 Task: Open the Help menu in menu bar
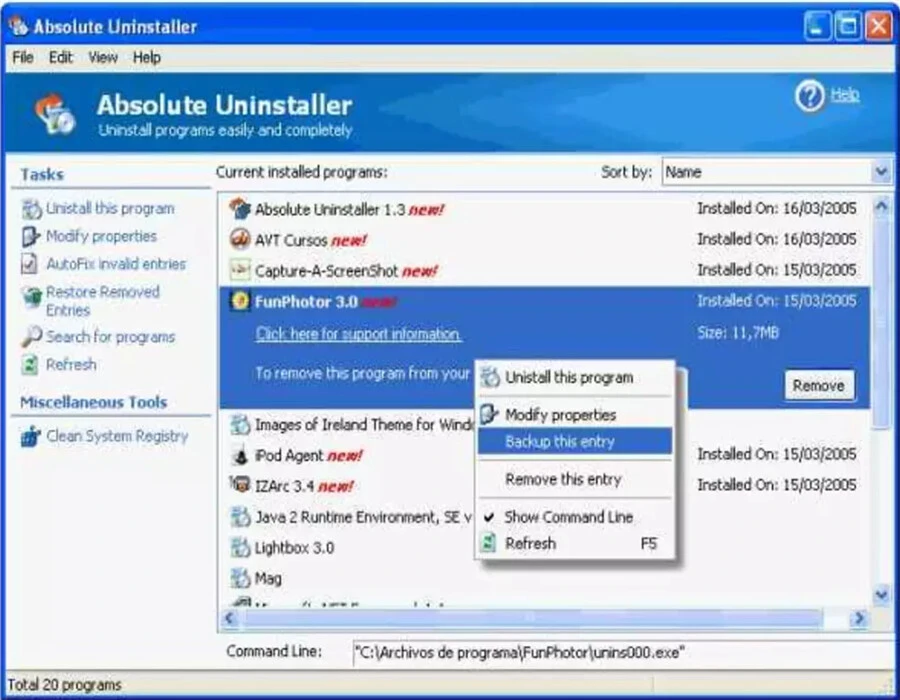point(147,57)
